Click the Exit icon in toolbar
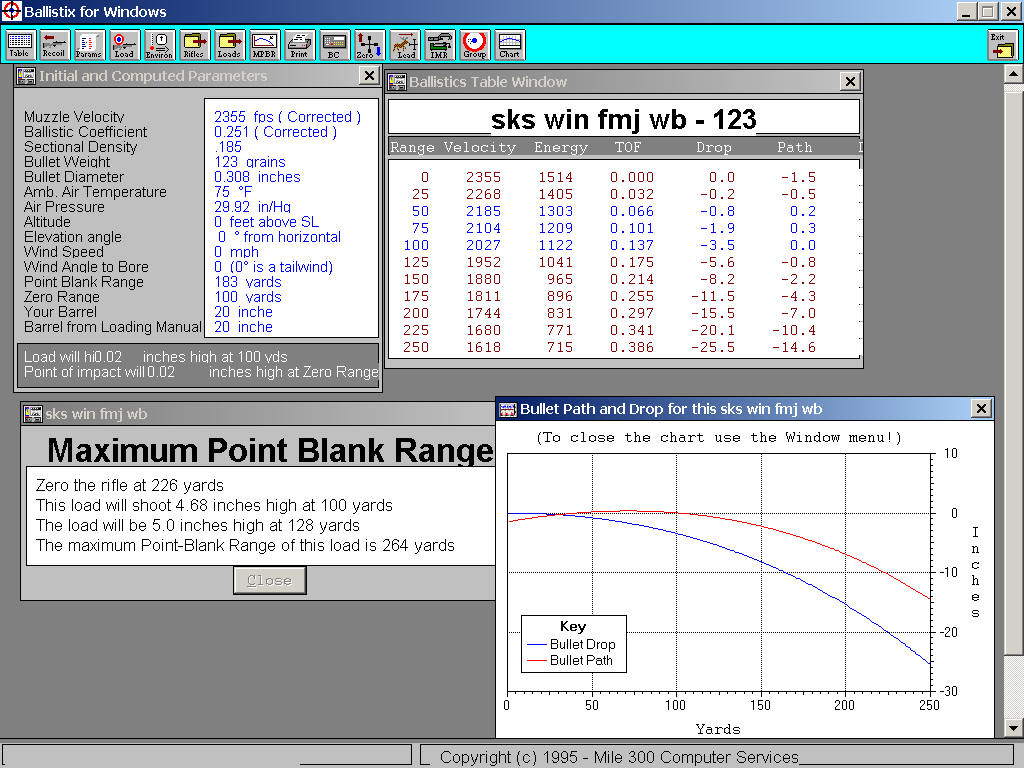Image resolution: width=1024 pixels, height=768 pixels. click(1001, 45)
